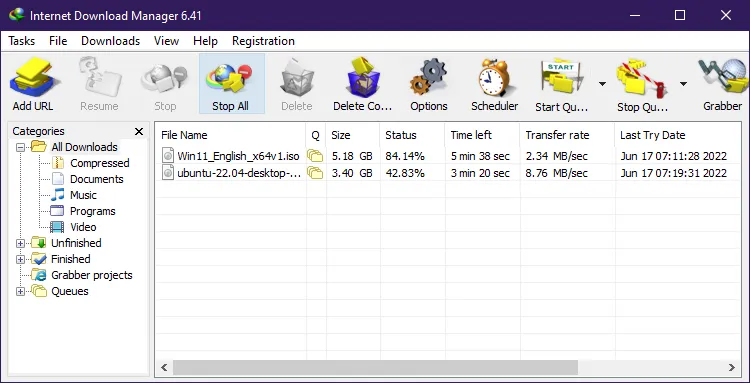
Task: Expand the Unfinished category node
Action: pyautogui.click(x=20, y=243)
